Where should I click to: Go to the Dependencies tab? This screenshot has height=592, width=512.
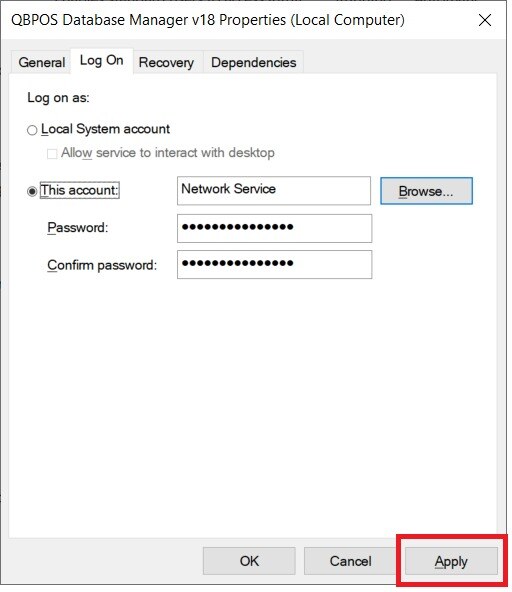pos(253,62)
